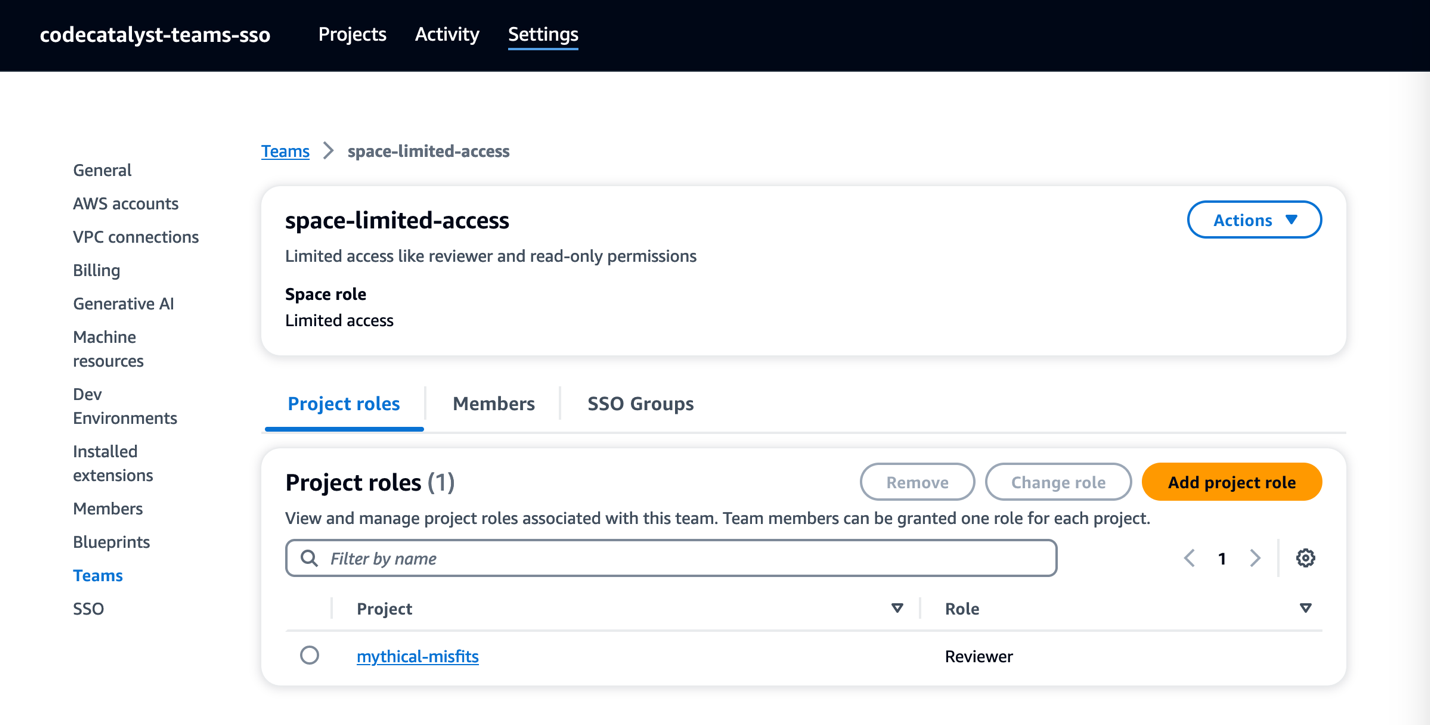Viewport: 1430px width, 725px height.
Task: Go to previous page arrow
Action: pyautogui.click(x=1189, y=558)
